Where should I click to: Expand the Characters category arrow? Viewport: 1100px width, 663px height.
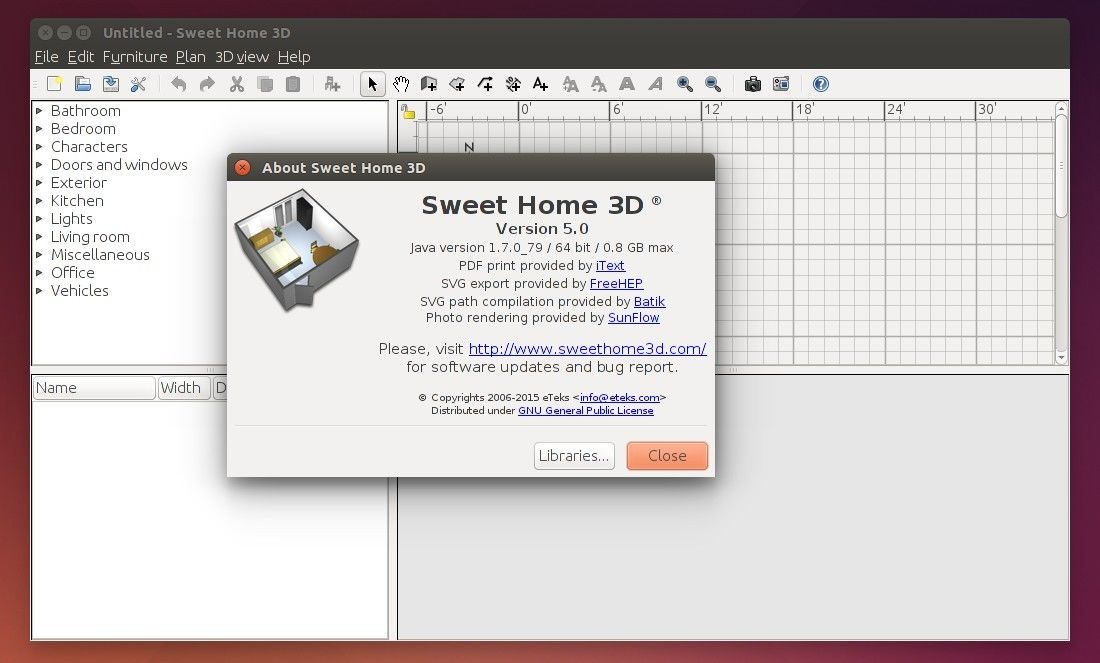point(39,147)
